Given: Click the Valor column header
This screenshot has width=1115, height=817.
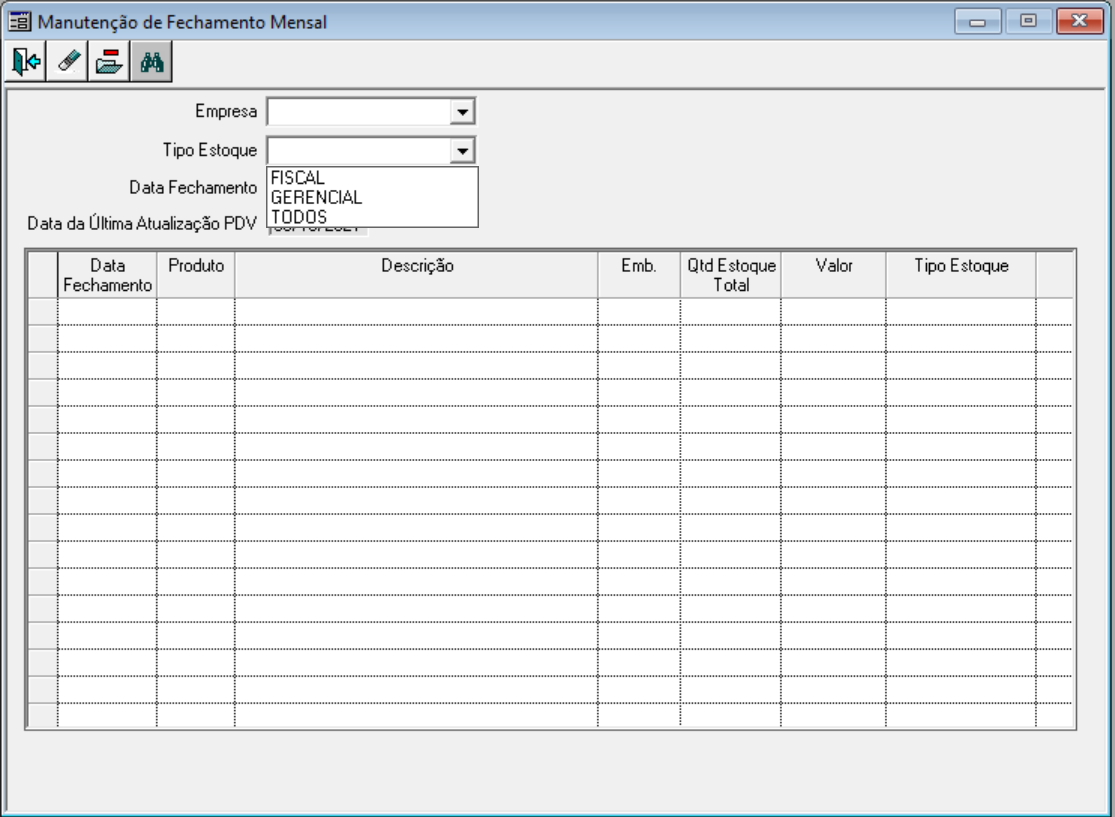Looking at the screenshot, I should pos(833,275).
